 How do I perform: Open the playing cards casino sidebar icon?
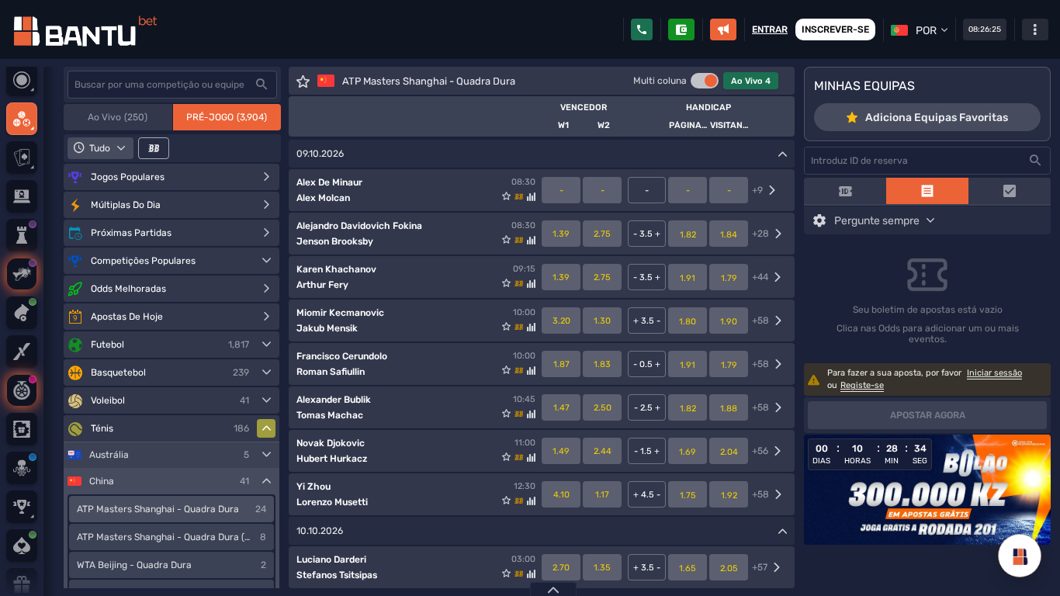pyautogui.click(x=22, y=157)
